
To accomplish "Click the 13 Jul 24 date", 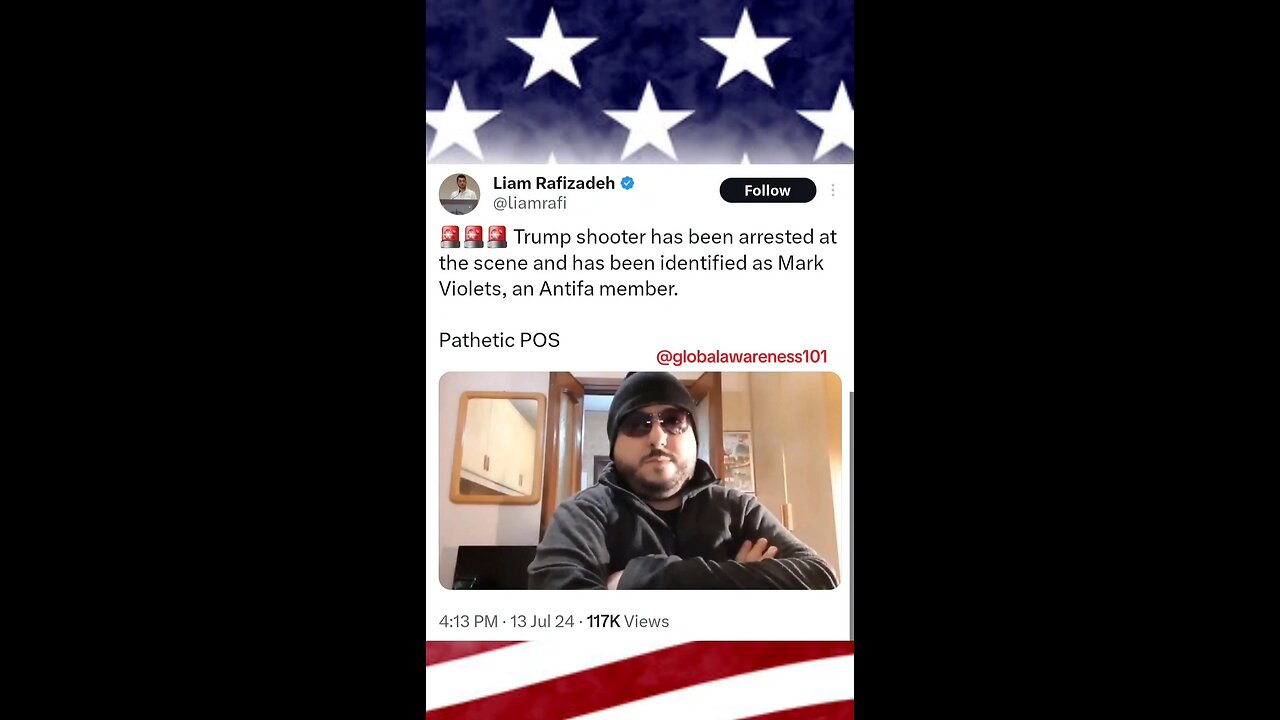I will coord(542,621).
